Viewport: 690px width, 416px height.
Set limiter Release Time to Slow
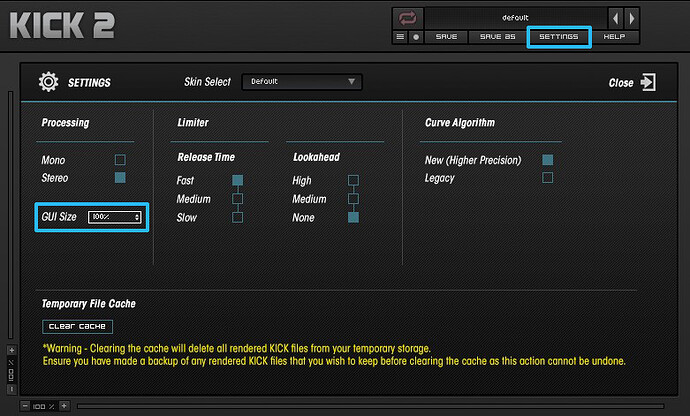(x=238, y=217)
